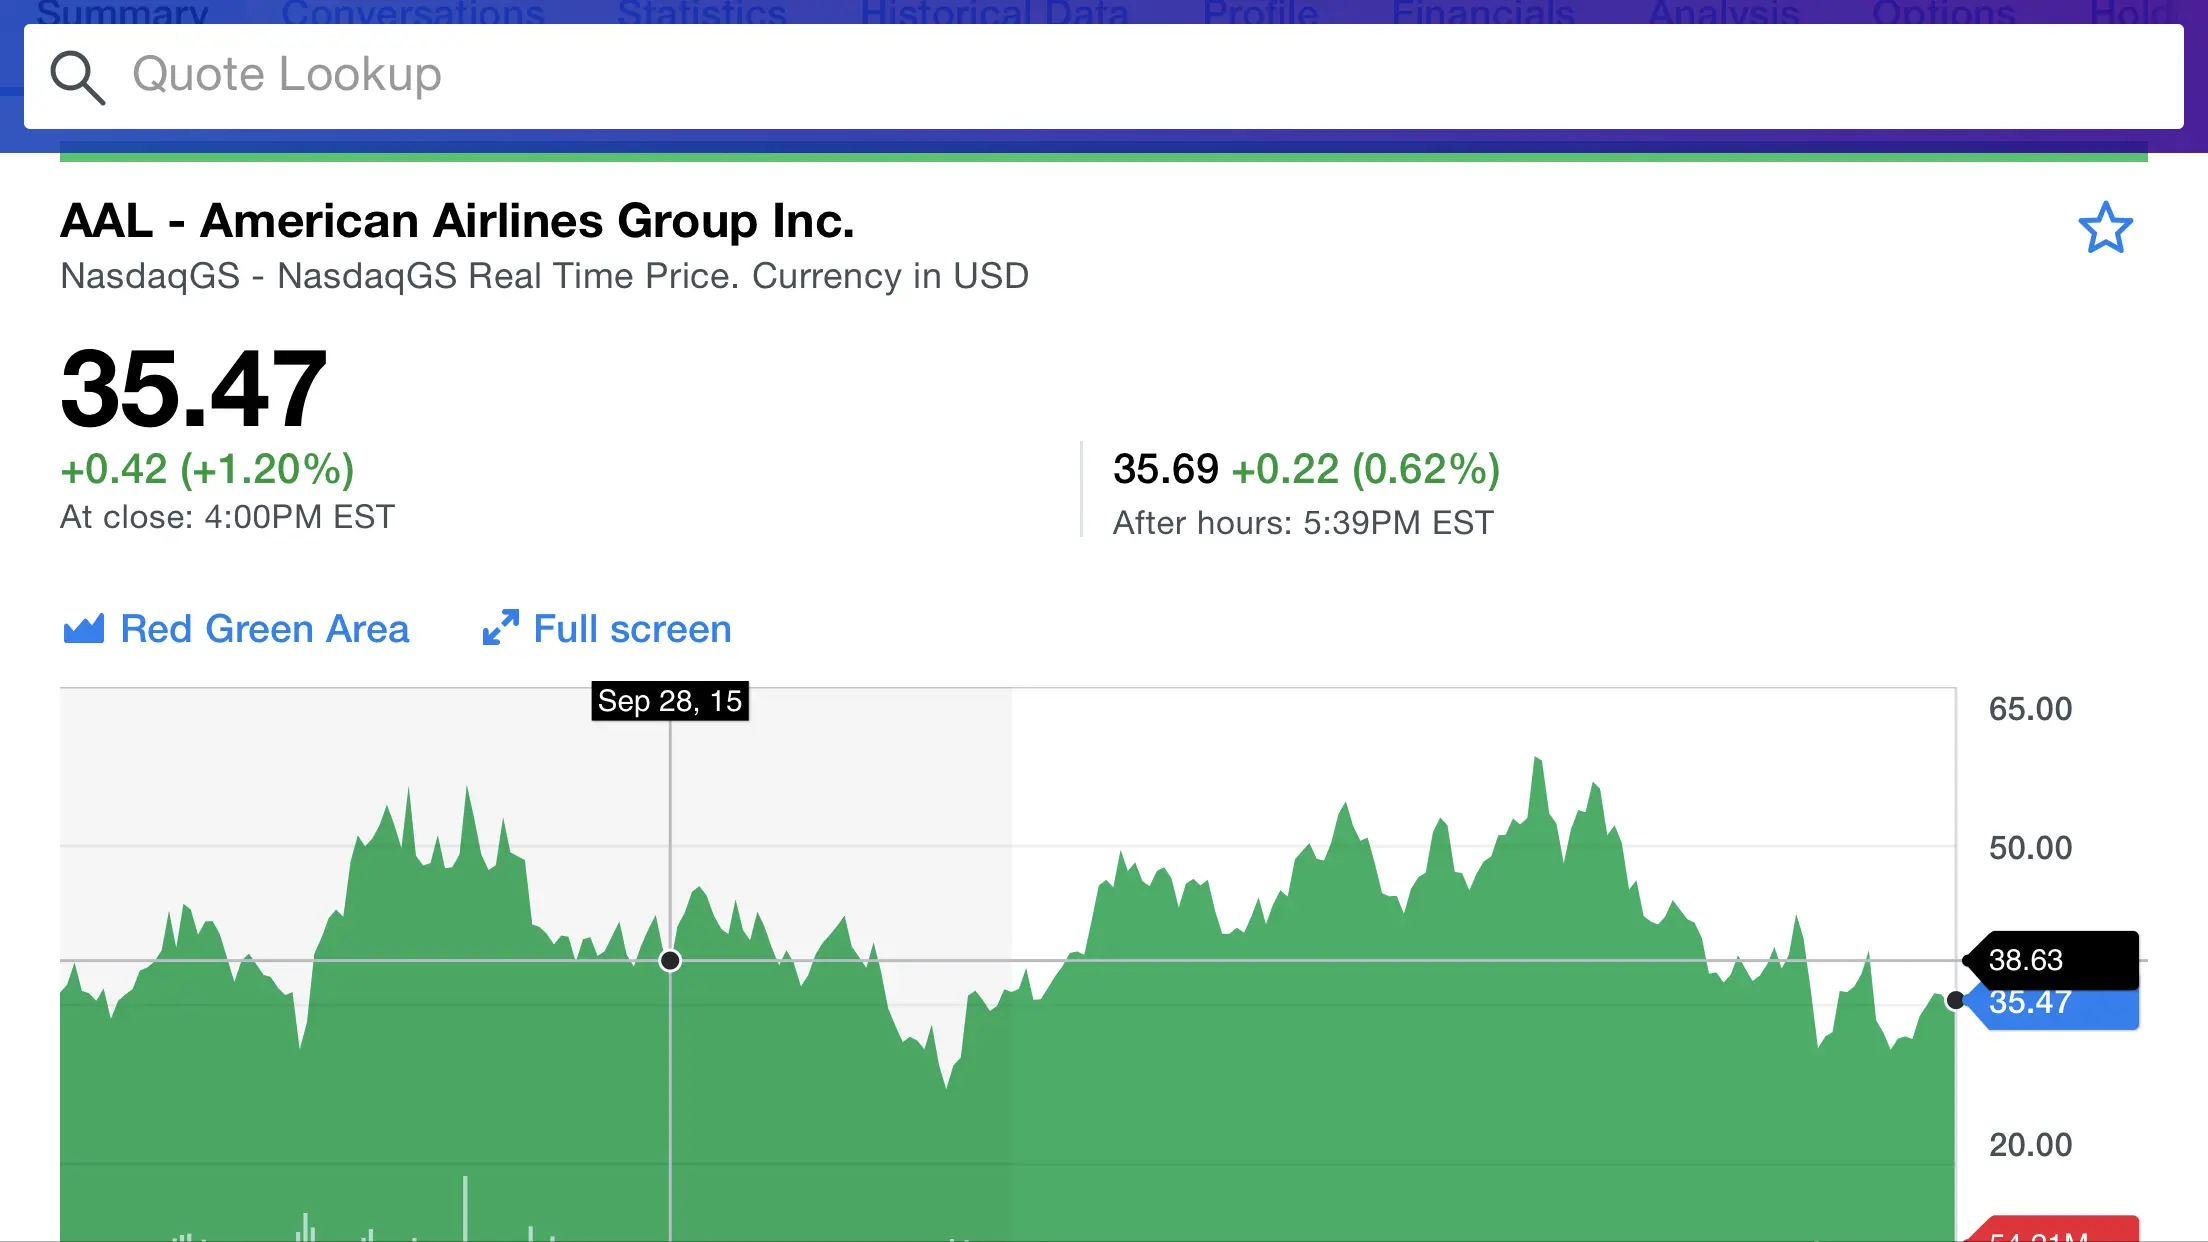Click the crosshair dot on the chart
Screen dimensions: 2208x1242
(670, 960)
